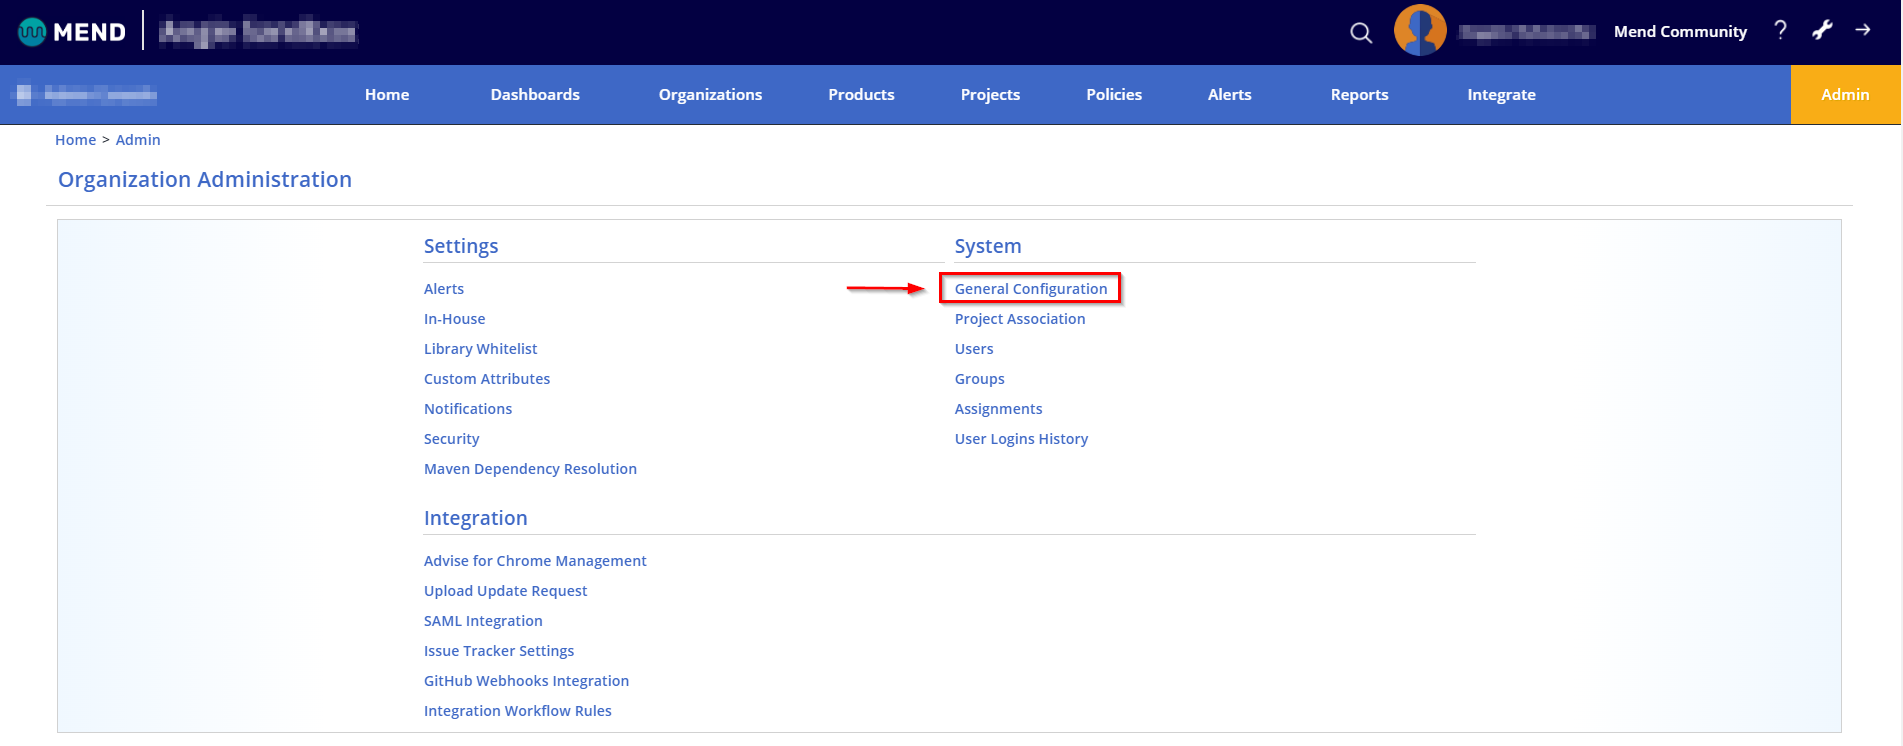The image size is (1903, 746).
Task: Click the help question mark icon
Action: click(1780, 31)
